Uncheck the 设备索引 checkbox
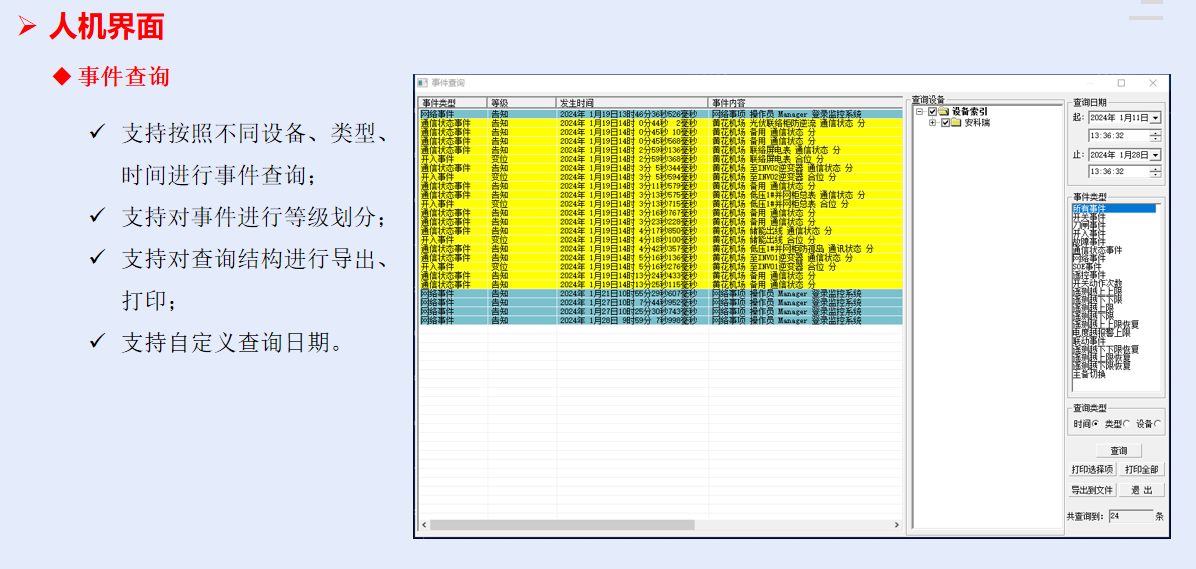Screen dimensions: 1196x569 point(932,111)
